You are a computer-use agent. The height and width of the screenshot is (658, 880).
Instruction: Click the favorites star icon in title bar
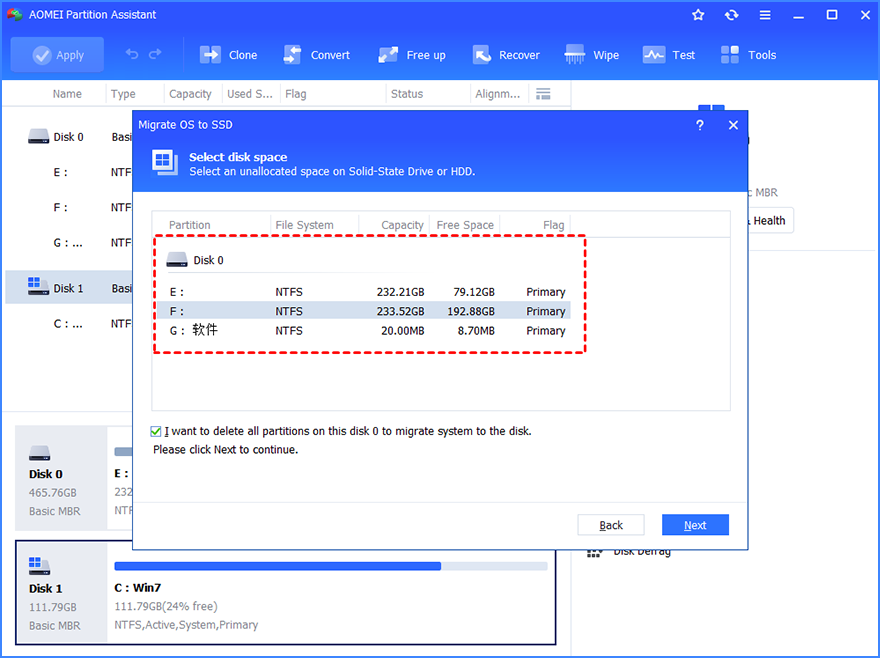(698, 15)
